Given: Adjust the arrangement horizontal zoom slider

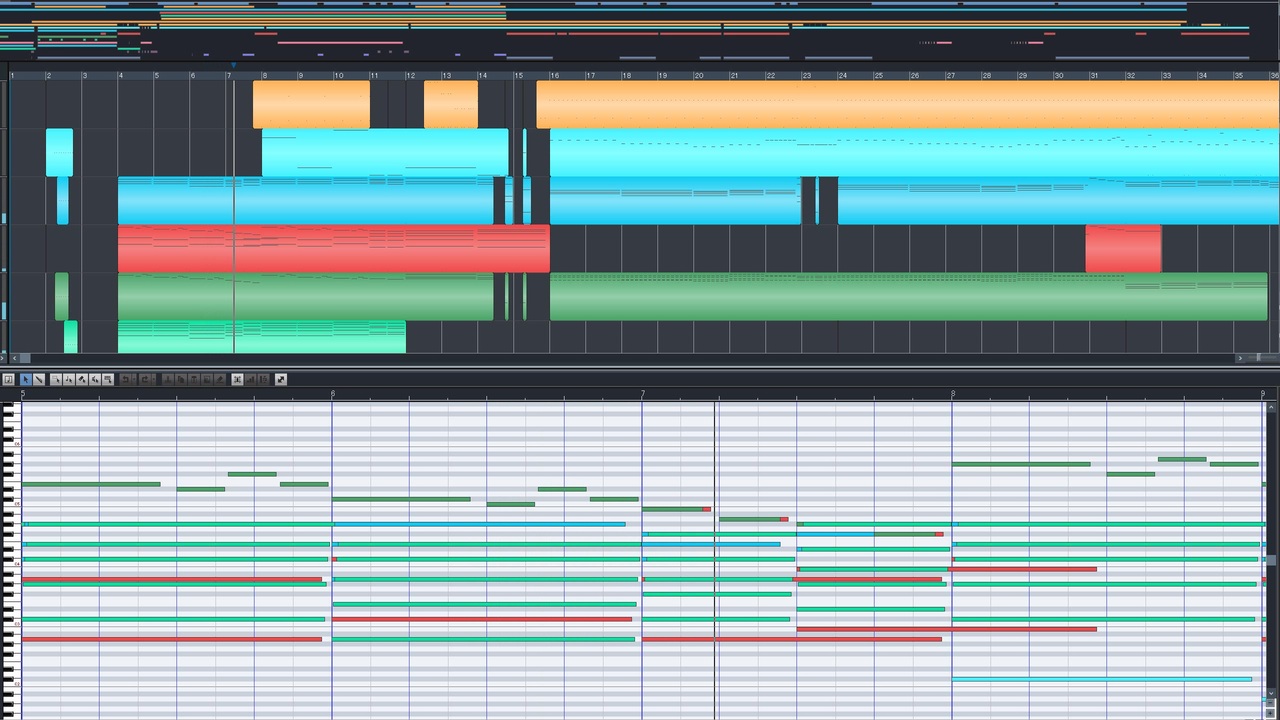Looking at the screenshot, I should click(1258, 357).
